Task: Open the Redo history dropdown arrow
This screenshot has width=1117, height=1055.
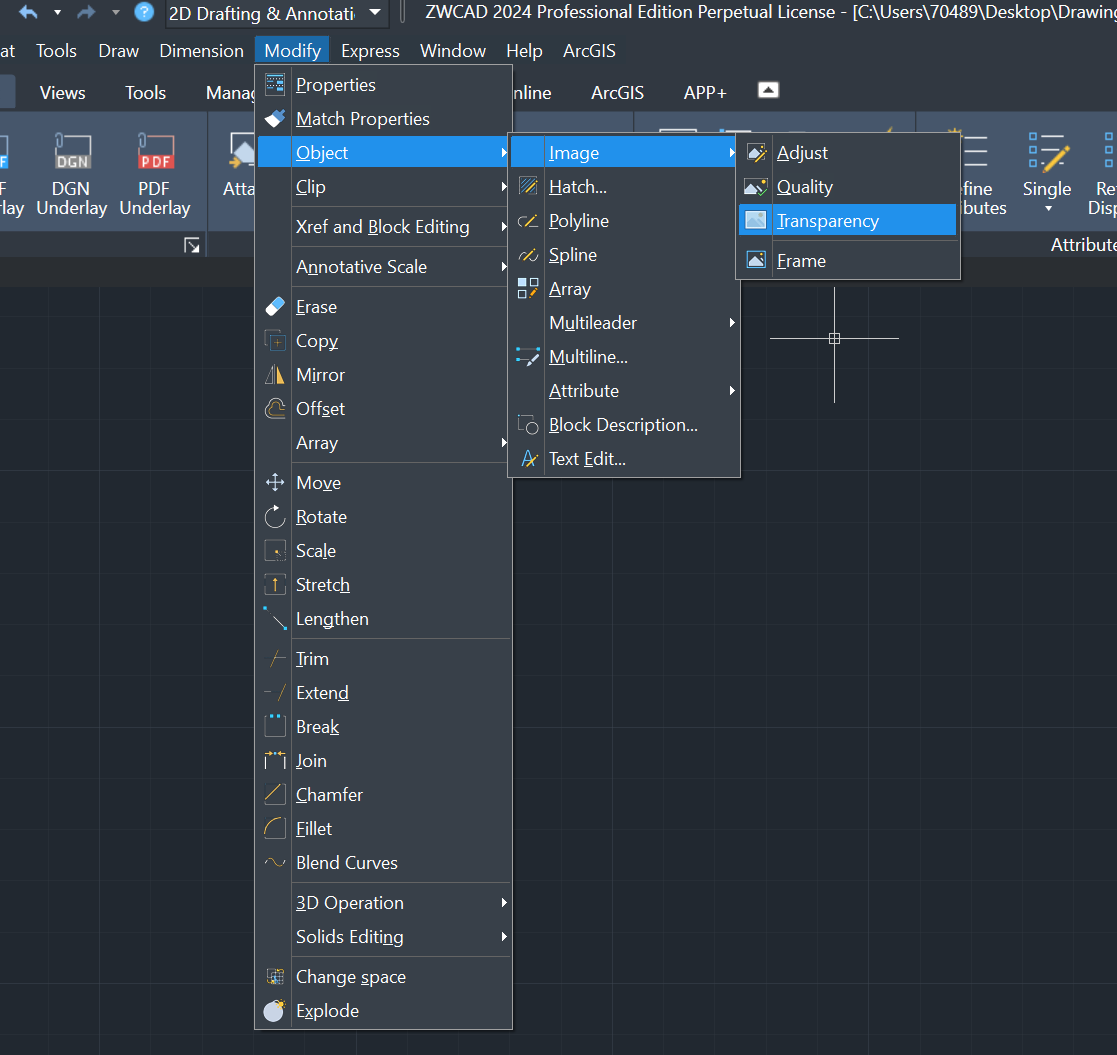Action: point(115,12)
